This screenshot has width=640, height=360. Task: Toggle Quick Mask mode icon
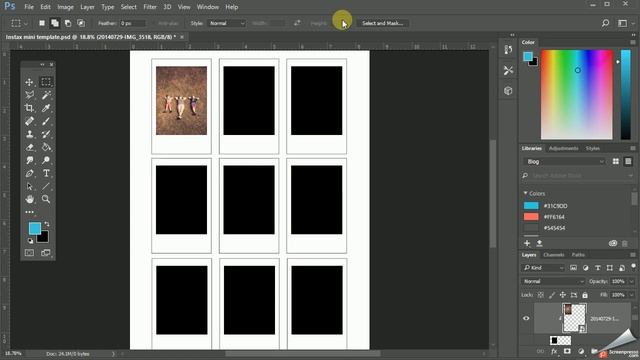click(x=29, y=253)
